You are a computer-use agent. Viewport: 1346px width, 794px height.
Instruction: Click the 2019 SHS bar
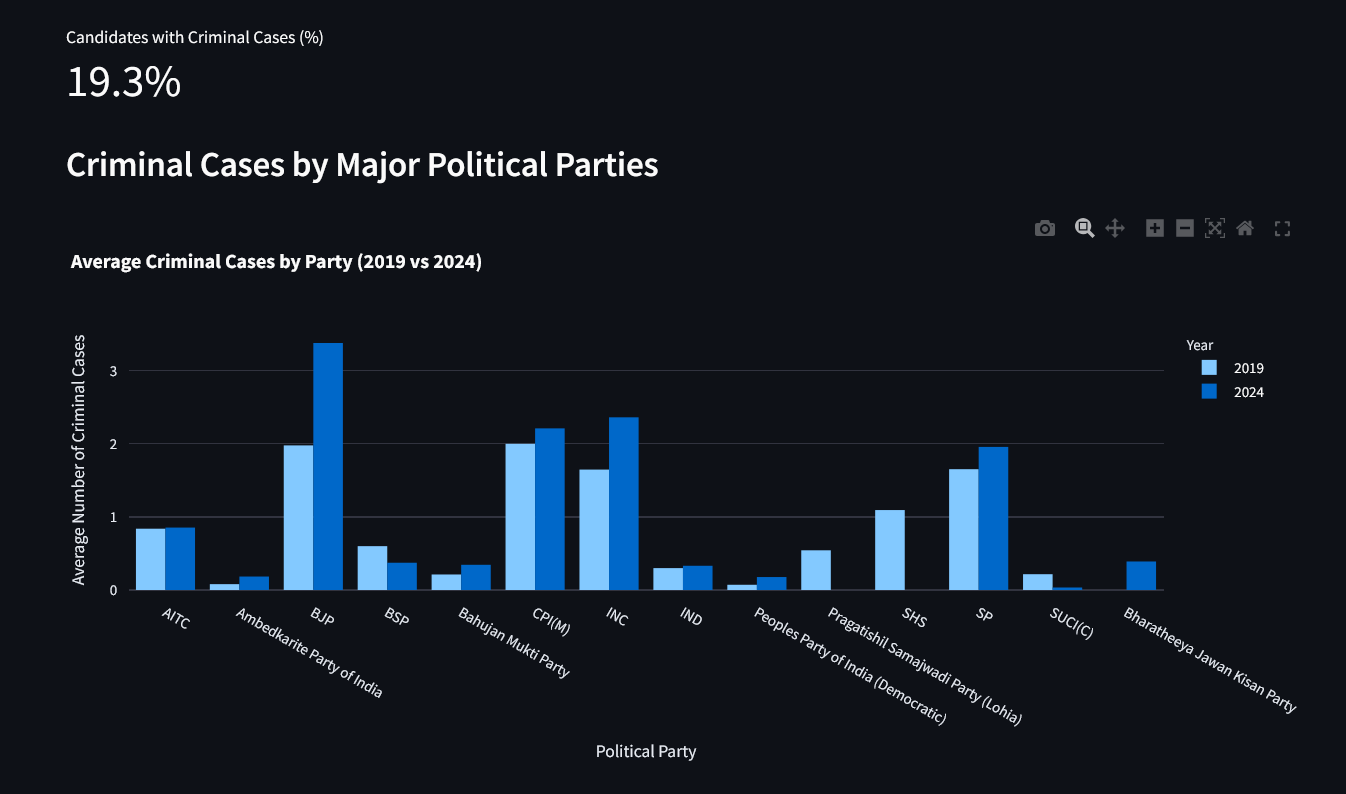coord(890,550)
